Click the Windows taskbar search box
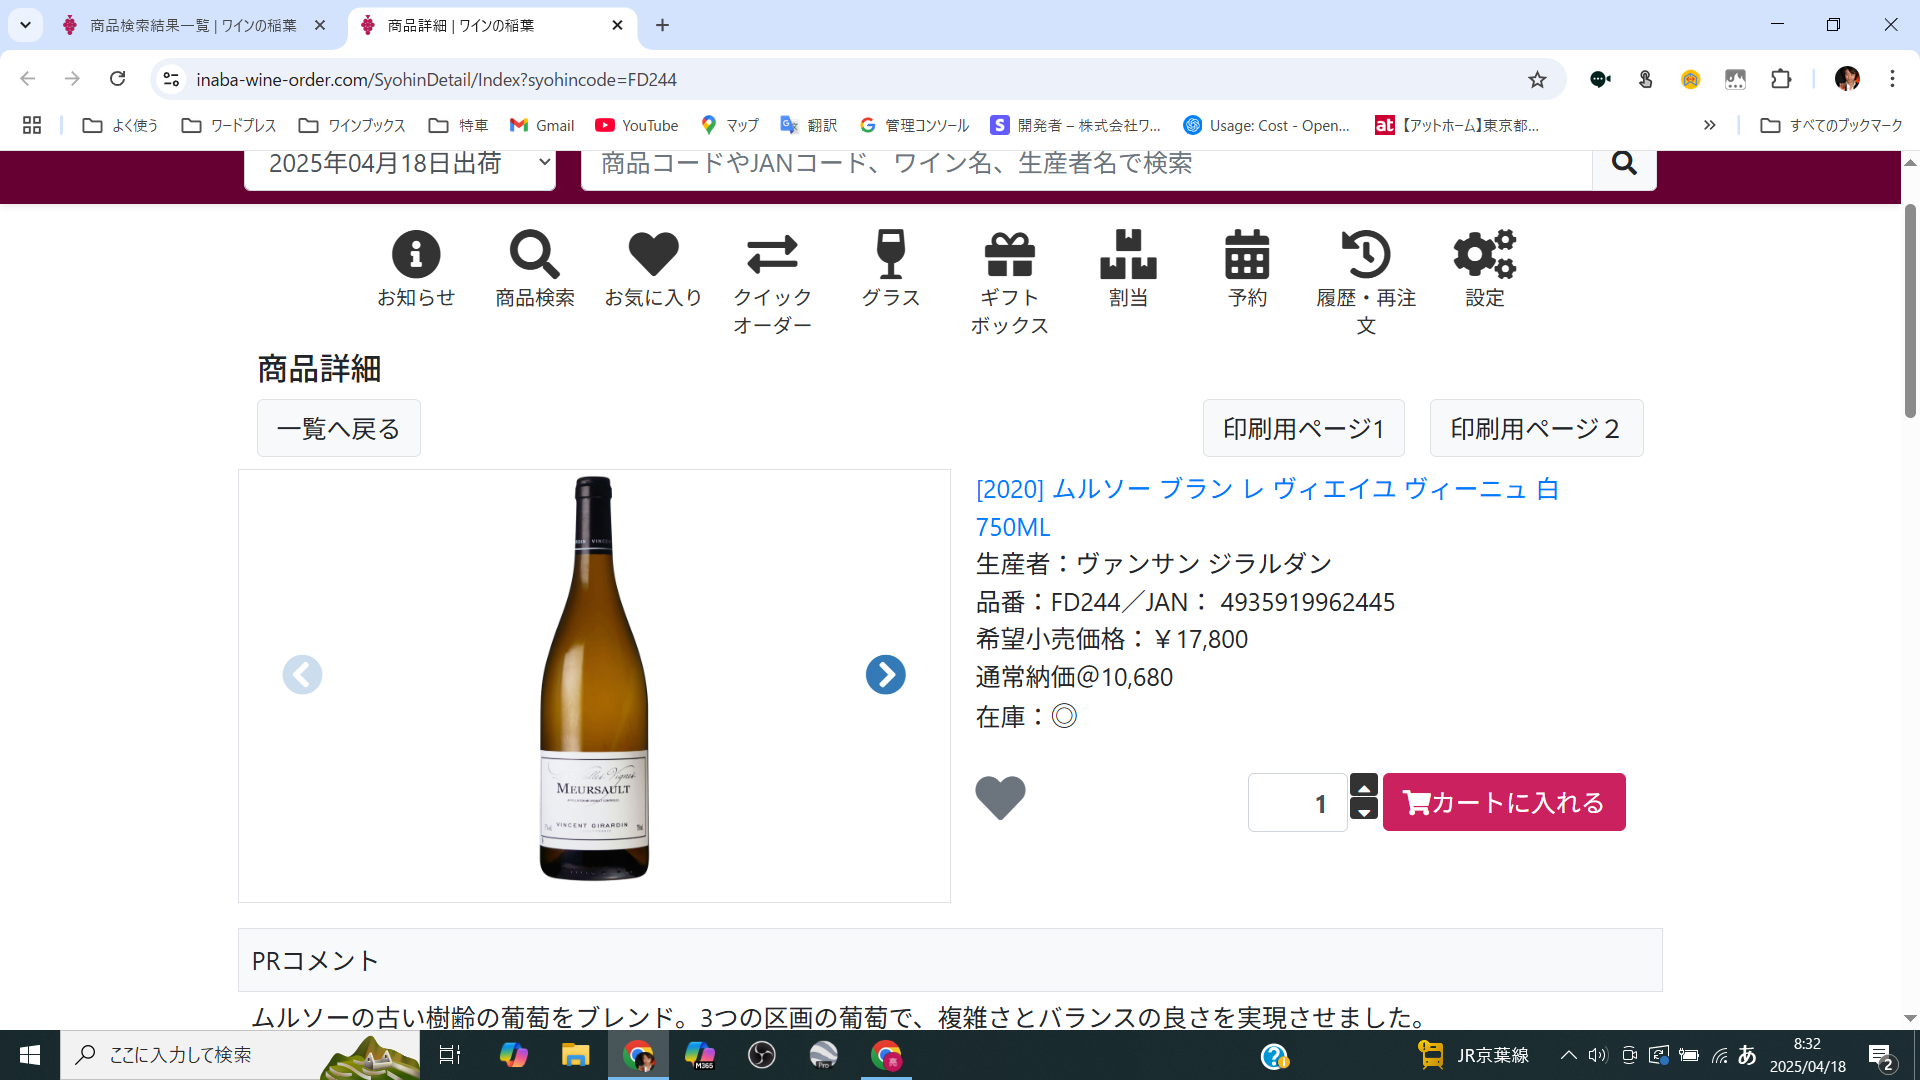This screenshot has height=1080, width=1920. click(240, 1055)
